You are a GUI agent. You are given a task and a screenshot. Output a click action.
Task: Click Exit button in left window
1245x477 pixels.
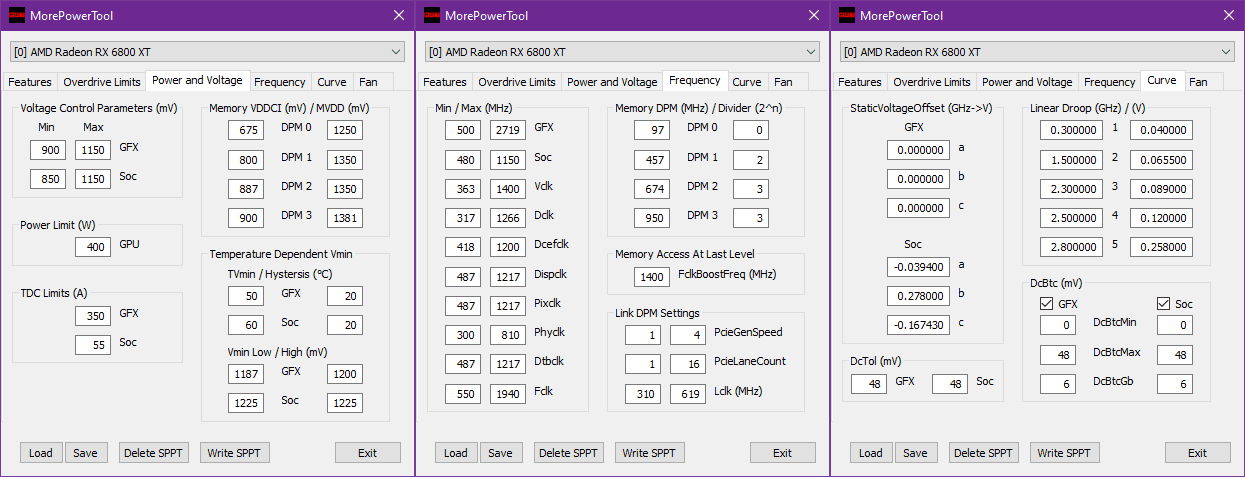(x=368, y=453)
